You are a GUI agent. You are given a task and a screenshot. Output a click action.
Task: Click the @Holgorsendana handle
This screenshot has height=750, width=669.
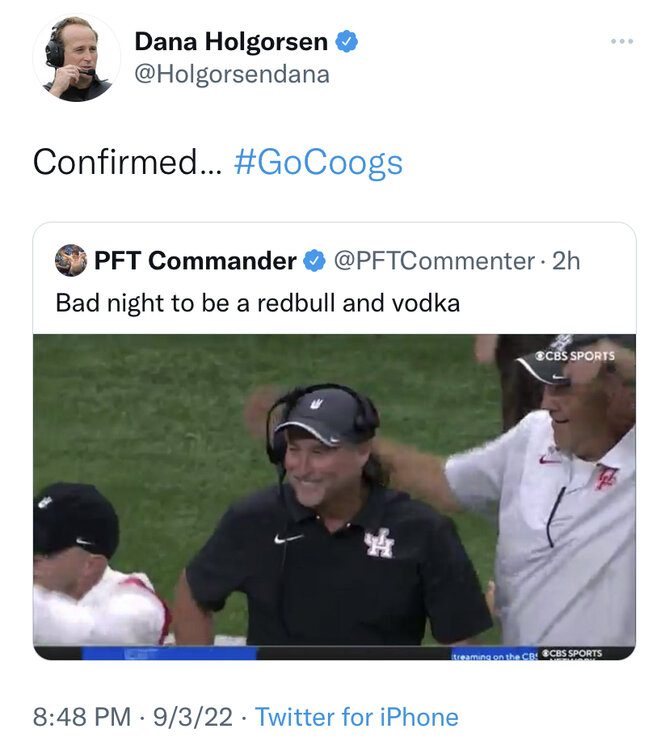(x=231, y=75)
